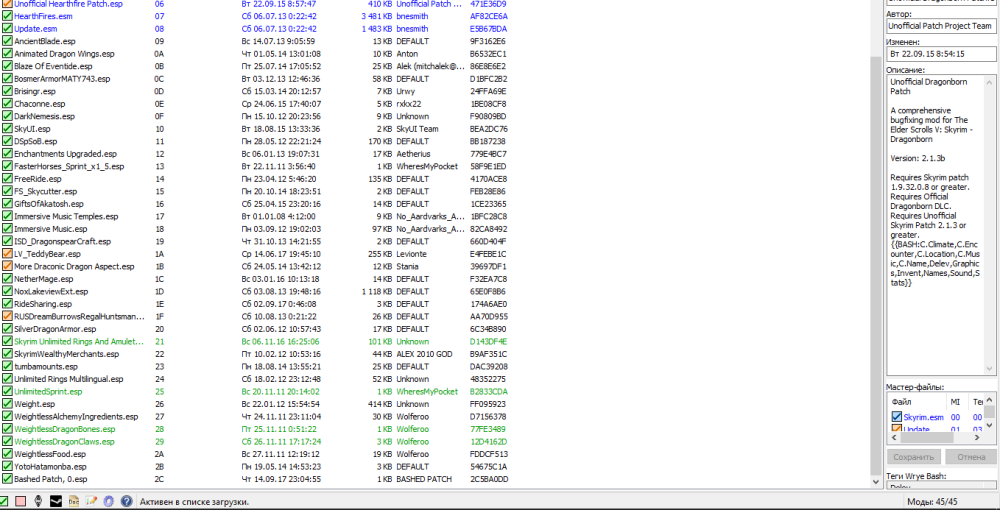Select DarkNemesis.esp in the mod list
Image resolution: width=1000 pixels, height=510 pixels.
click(44, 117)
